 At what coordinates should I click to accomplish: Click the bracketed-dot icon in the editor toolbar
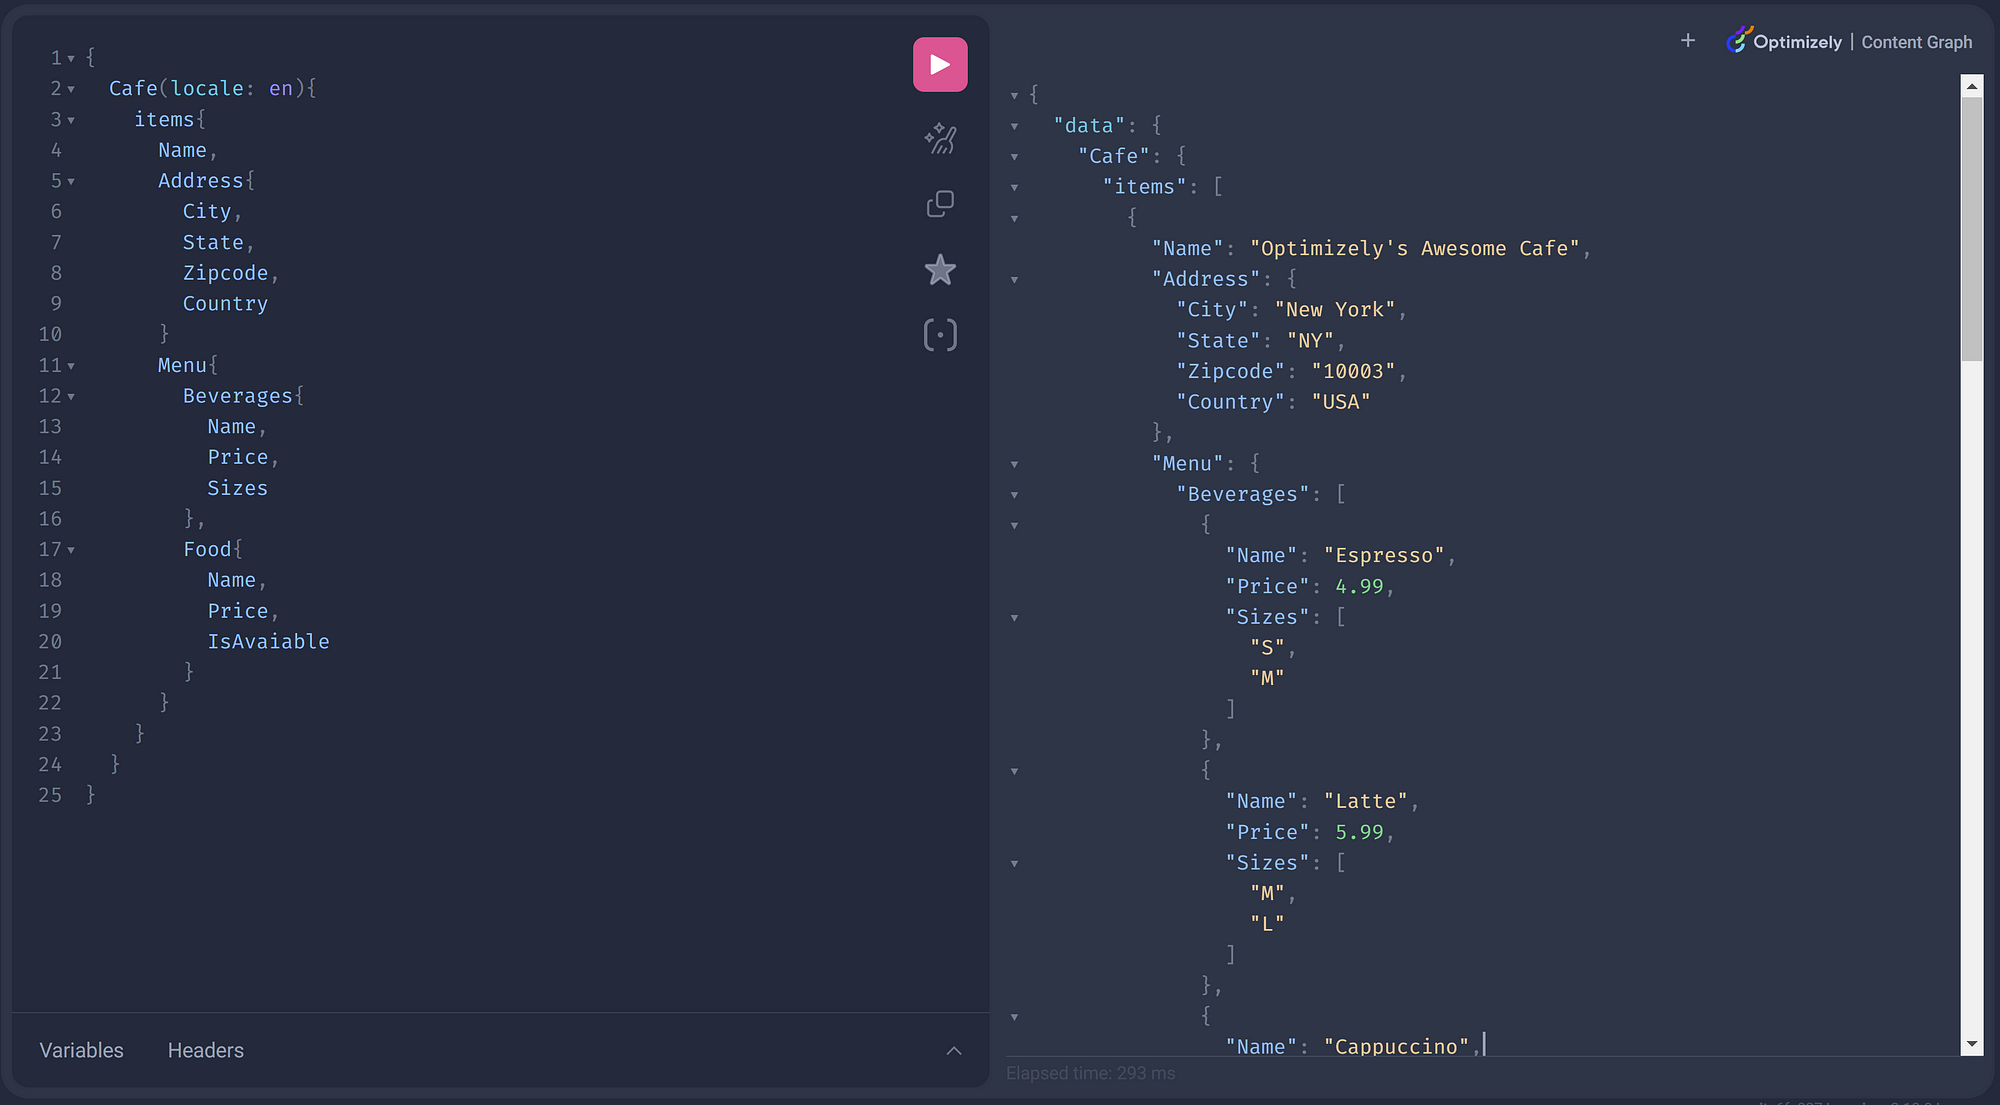pyautogui.click(x=940, y=335)
